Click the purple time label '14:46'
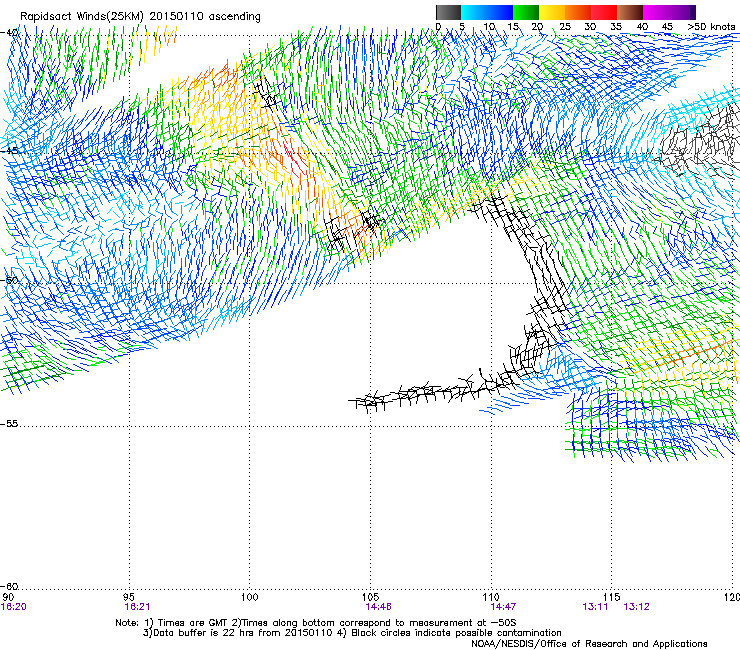Screen dimensions: 740x650 pos(378,607)
